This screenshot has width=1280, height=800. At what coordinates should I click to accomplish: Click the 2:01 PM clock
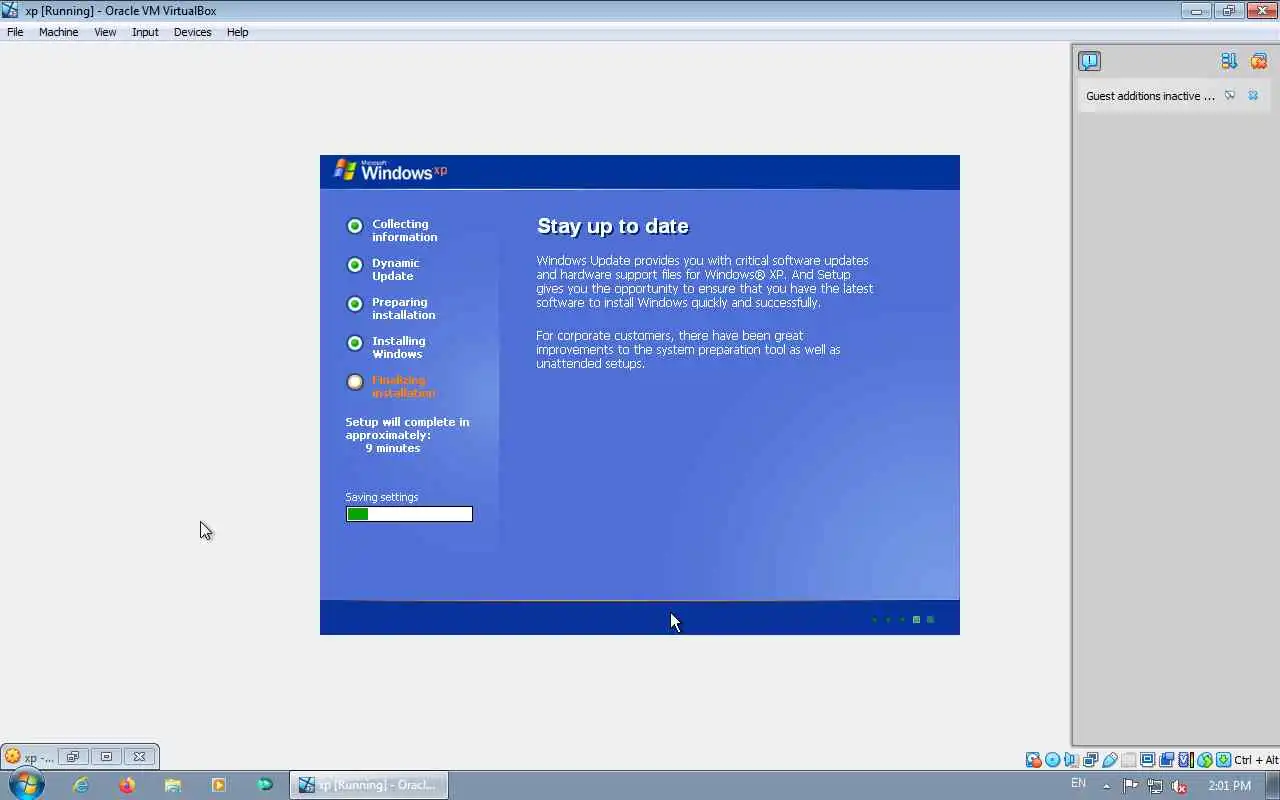click(x=1230, y=786)
